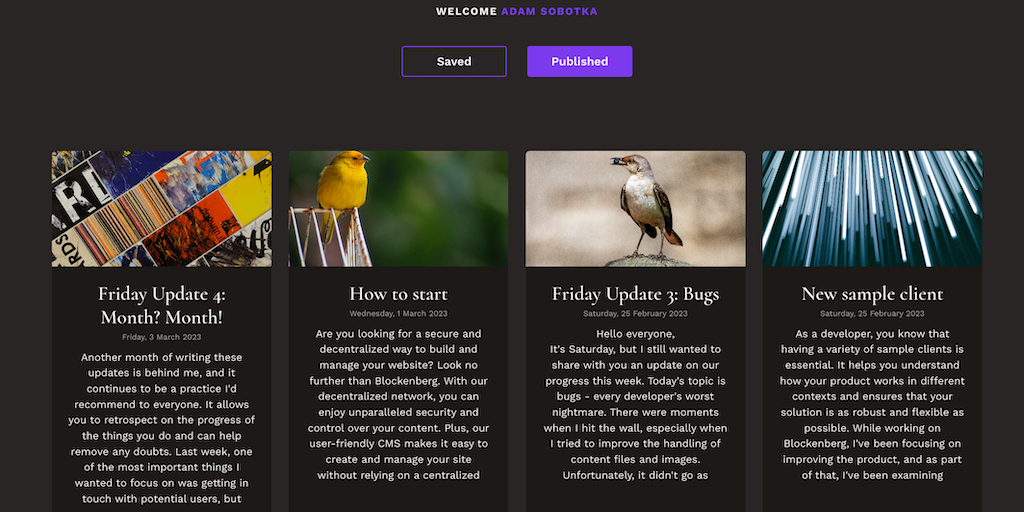Open the Friday Update 4 post title
Image resolution: width=1024 pixels, height=512 pixels.
point(162,305)
